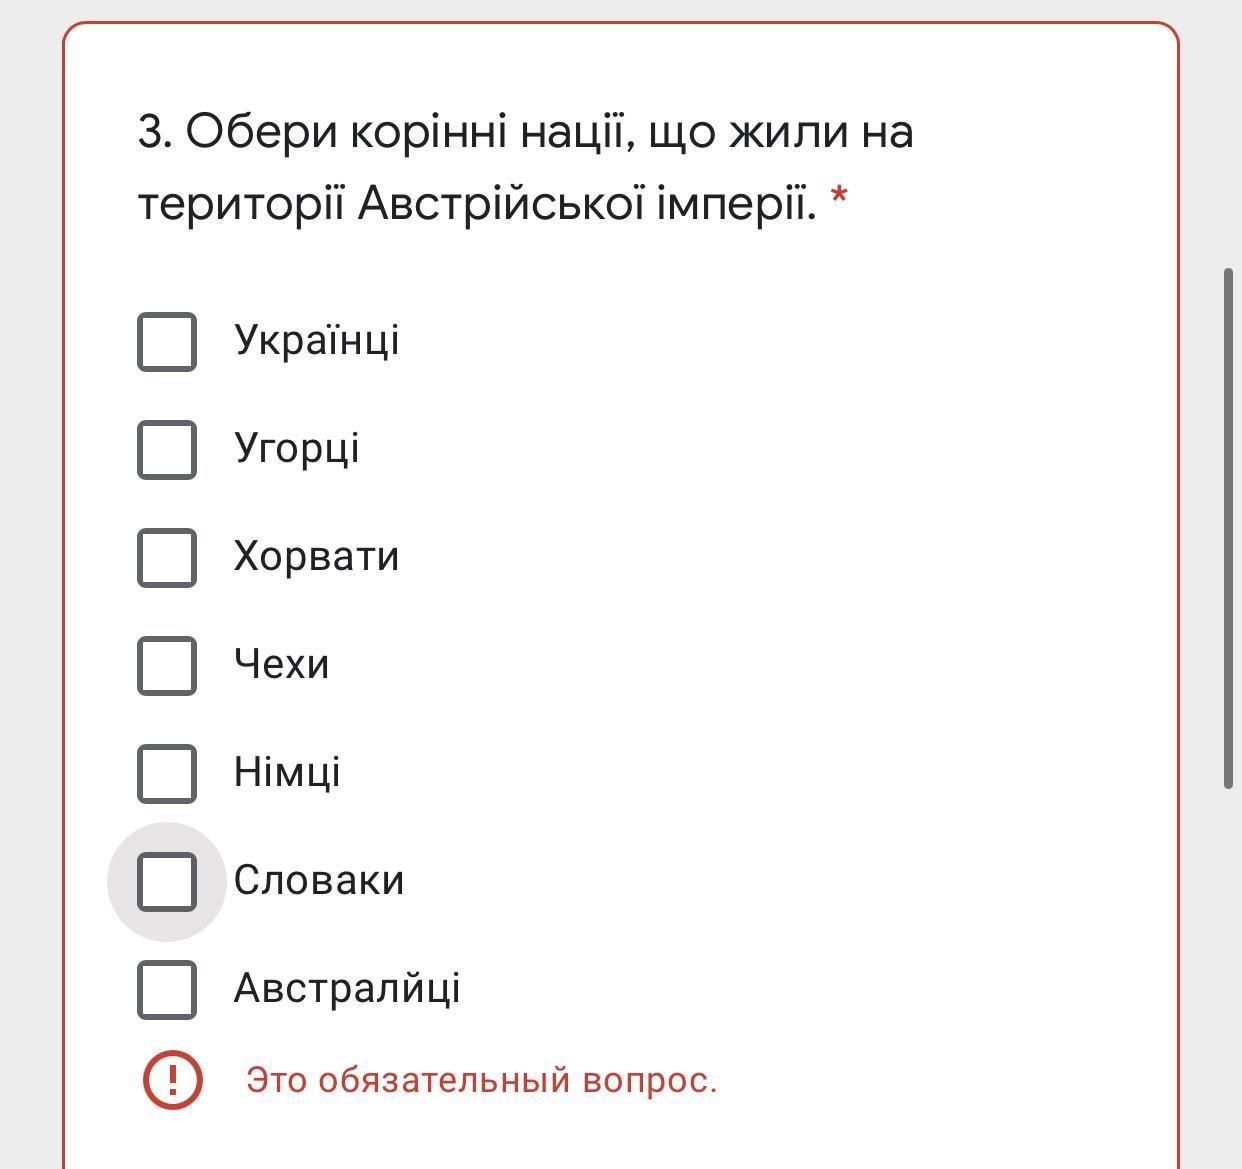1242x1169 pixels.
Task: Click the red required asterisk icon
Action: coord(839,197)
